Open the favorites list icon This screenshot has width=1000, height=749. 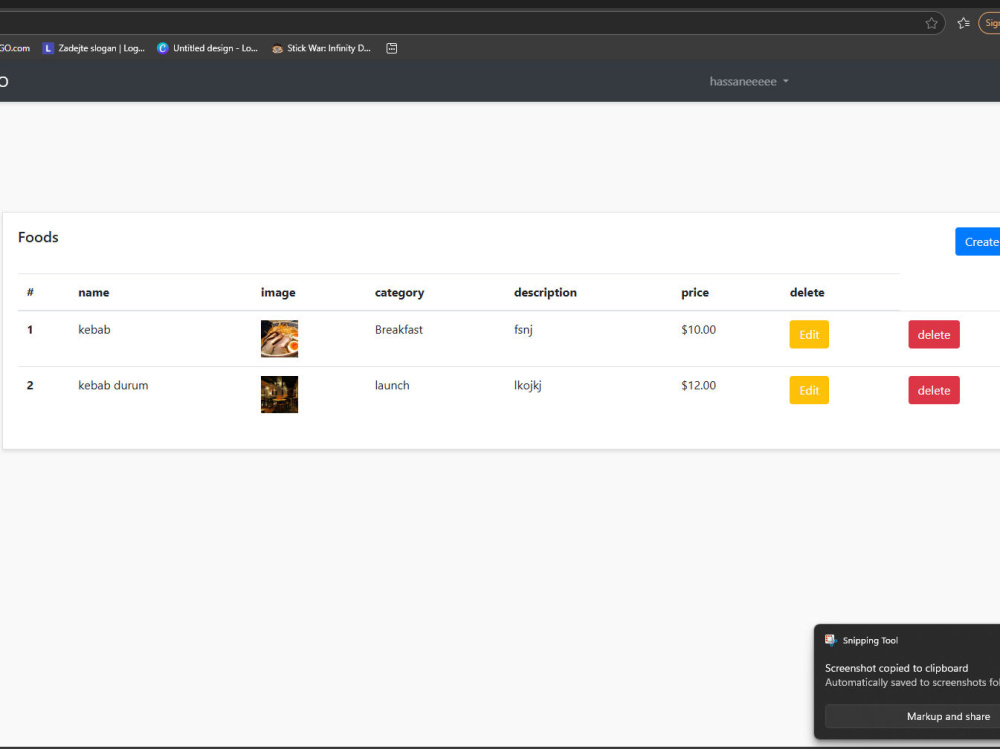(963, 24)
